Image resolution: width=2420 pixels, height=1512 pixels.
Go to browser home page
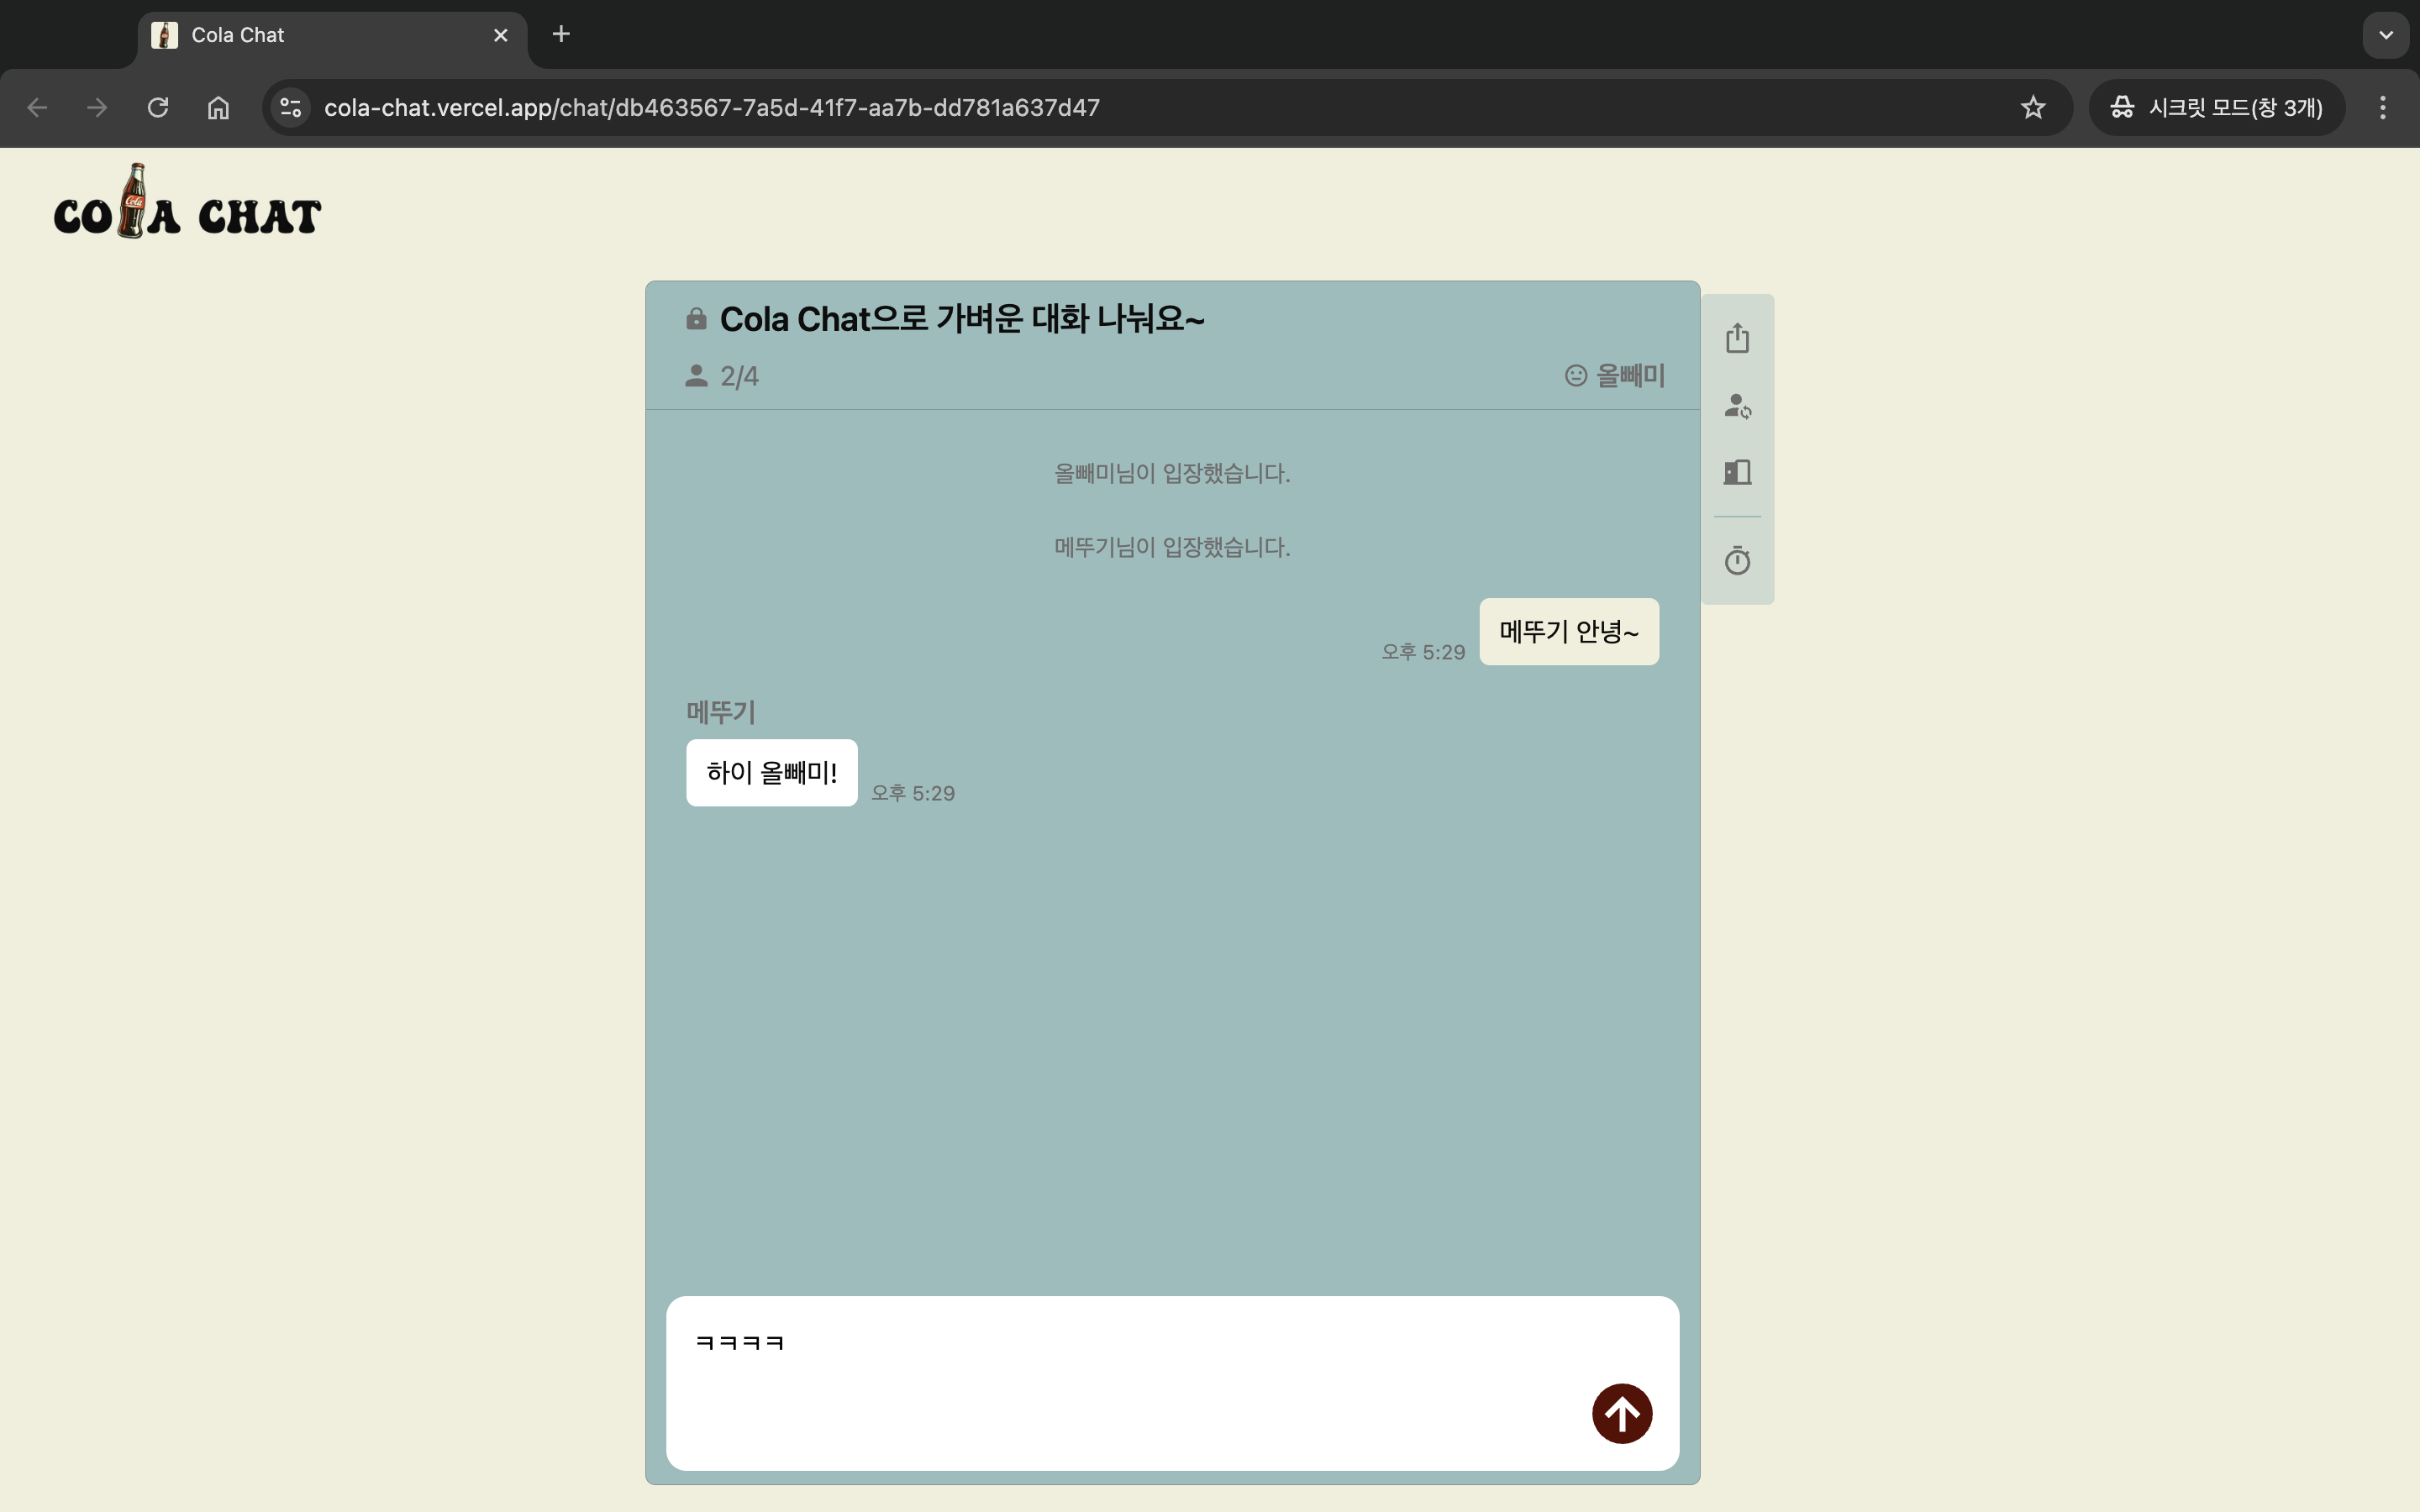218,108
